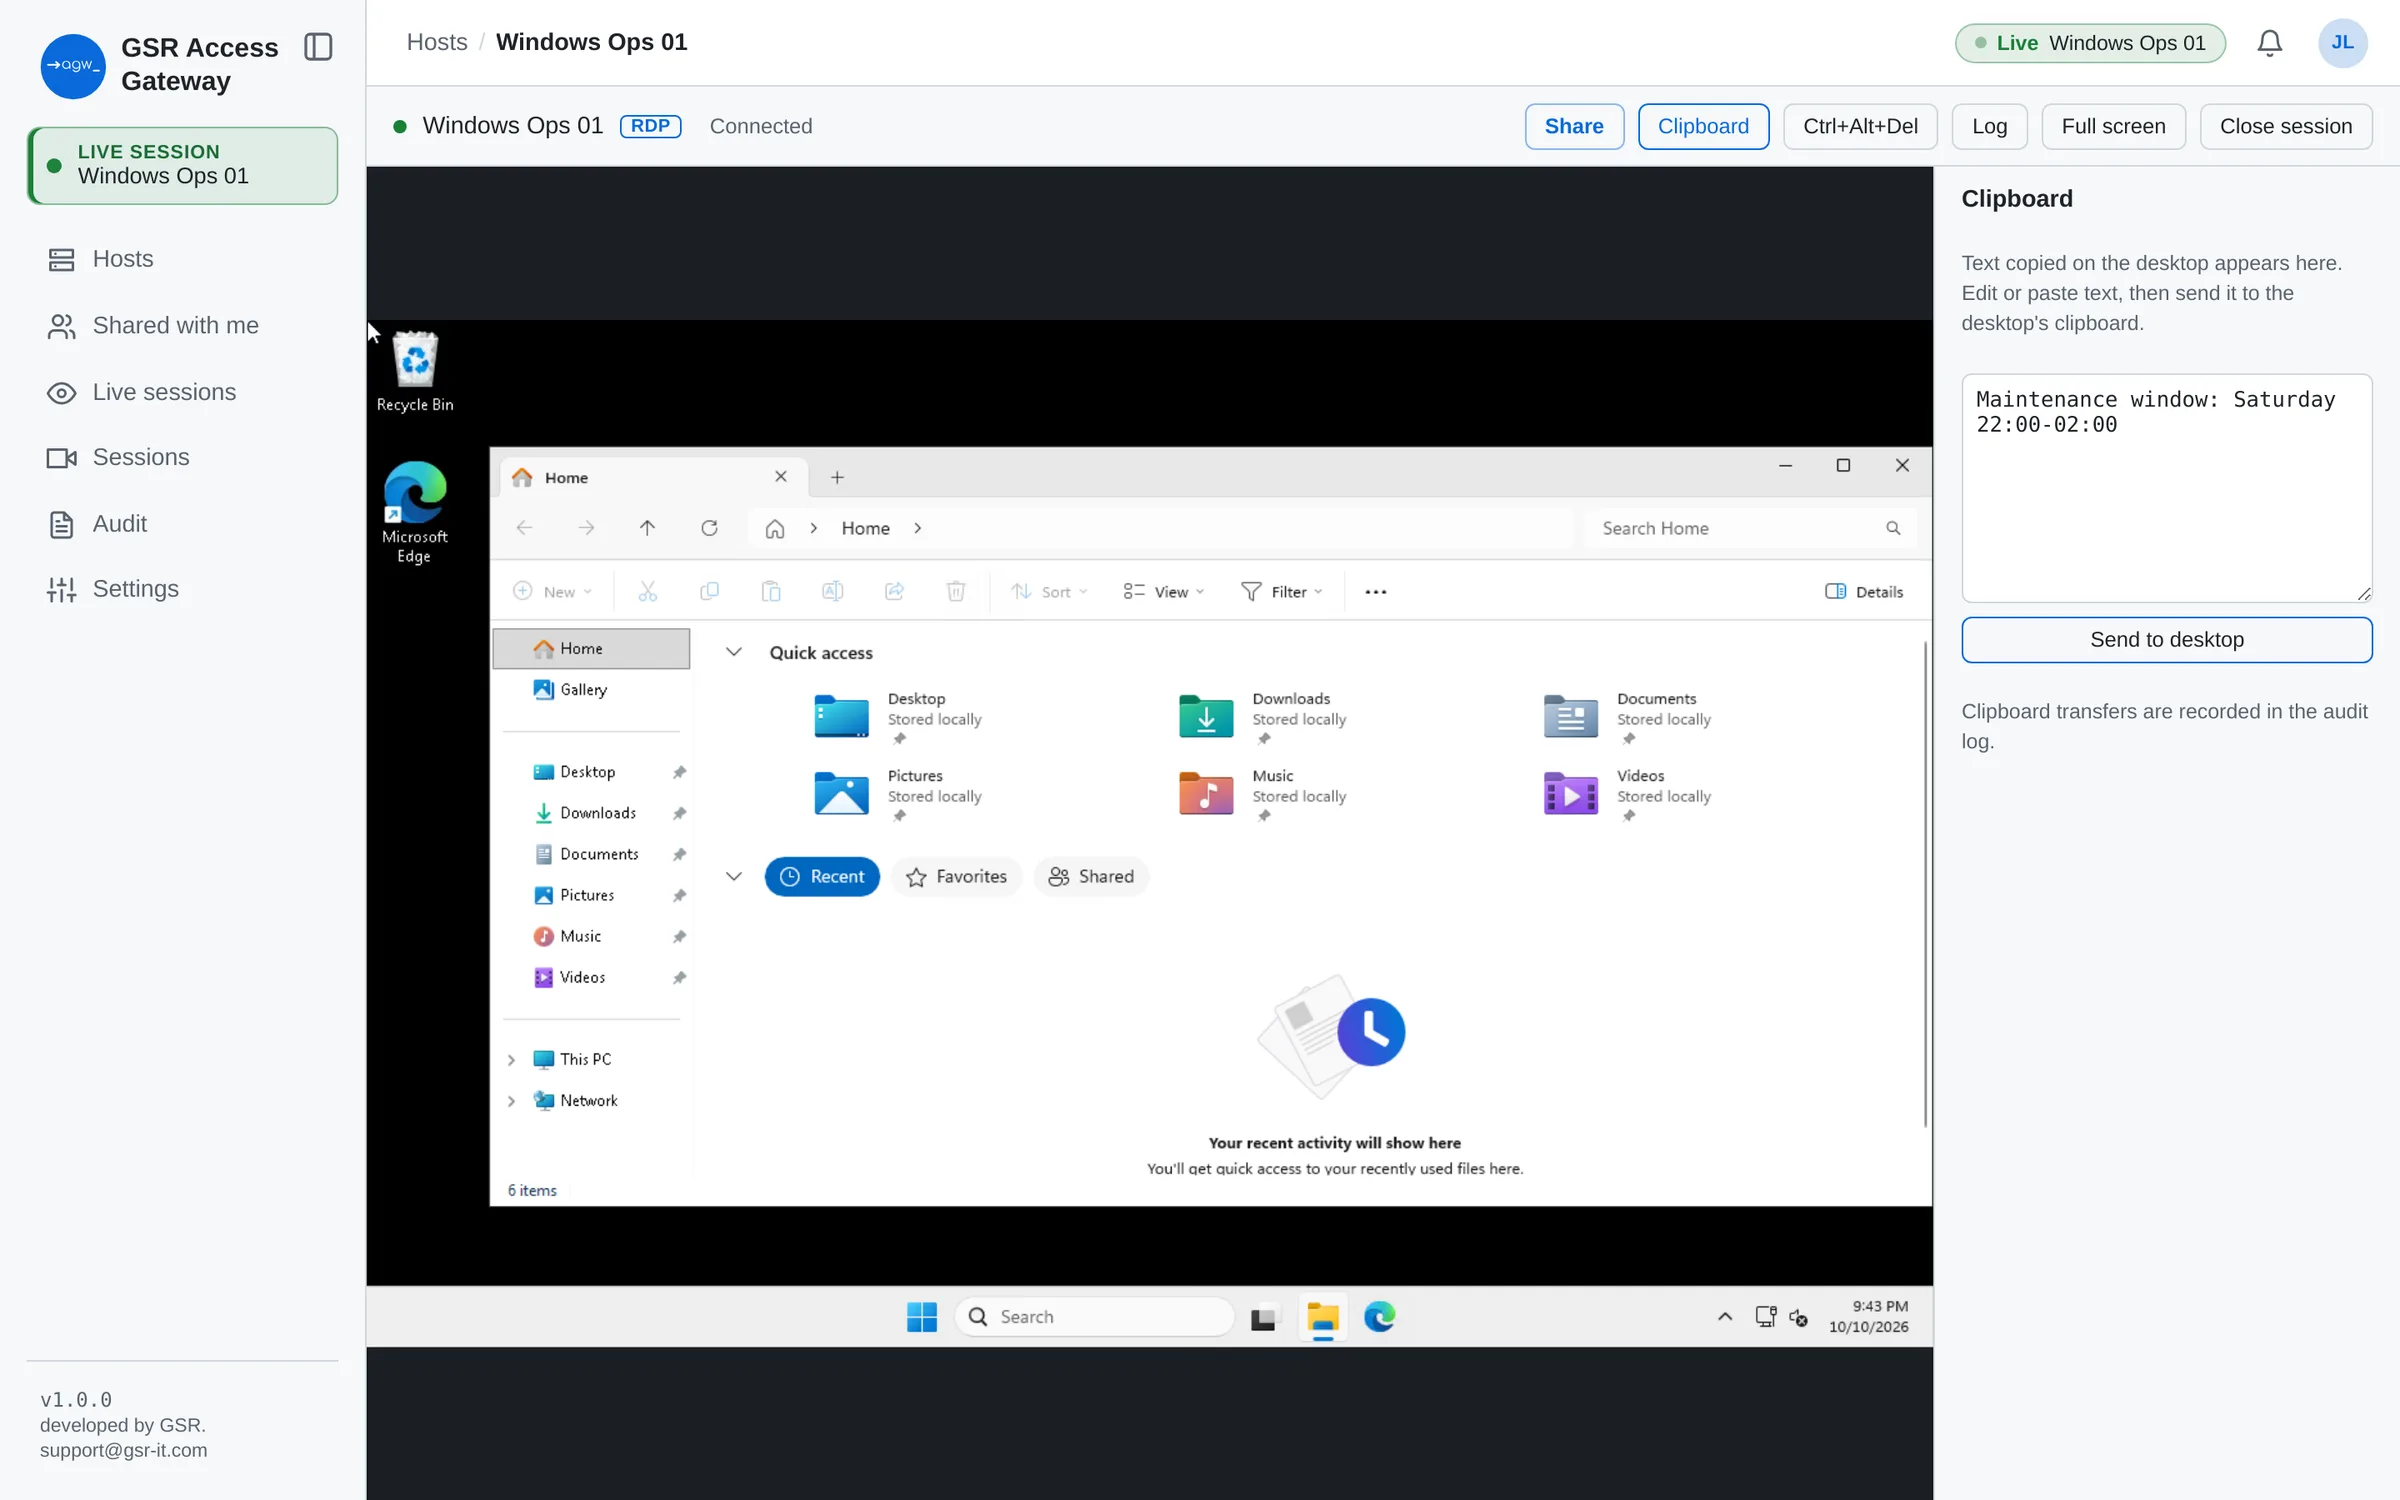Enter Full screen mode
This screenshot has height=1500, width=2400.
2113,126
